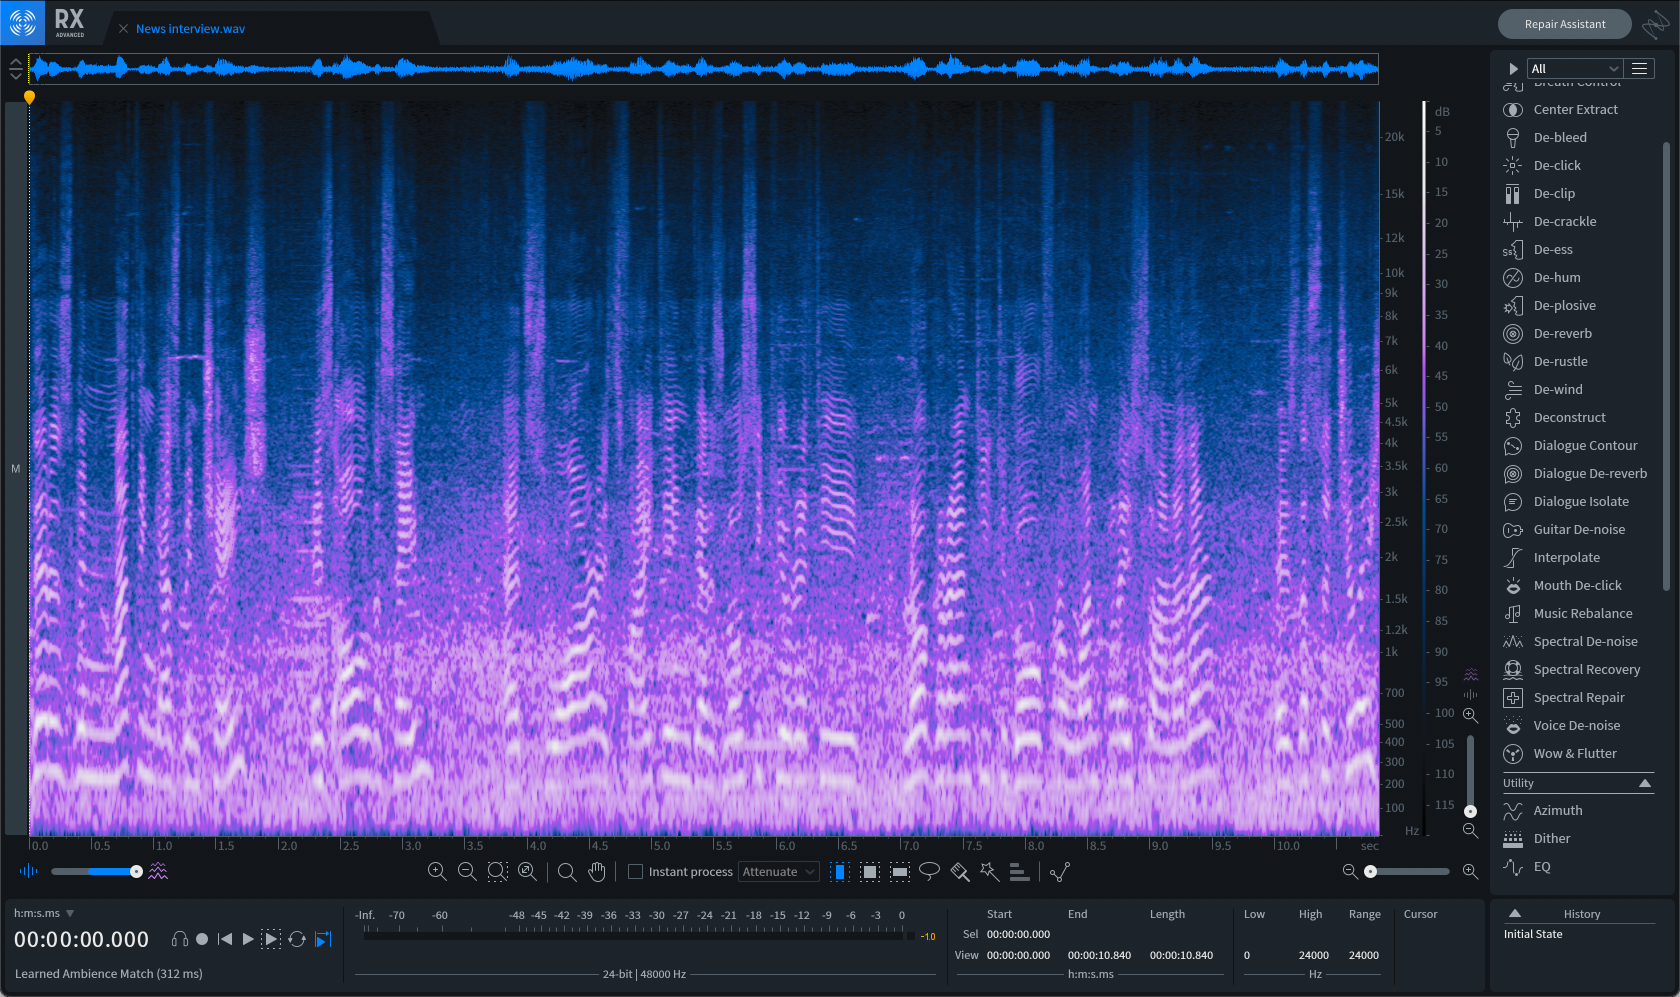This screenshot has width=1680, height=997.
Task: Select the lasso selection tool
Action: [x=929, y=871]
